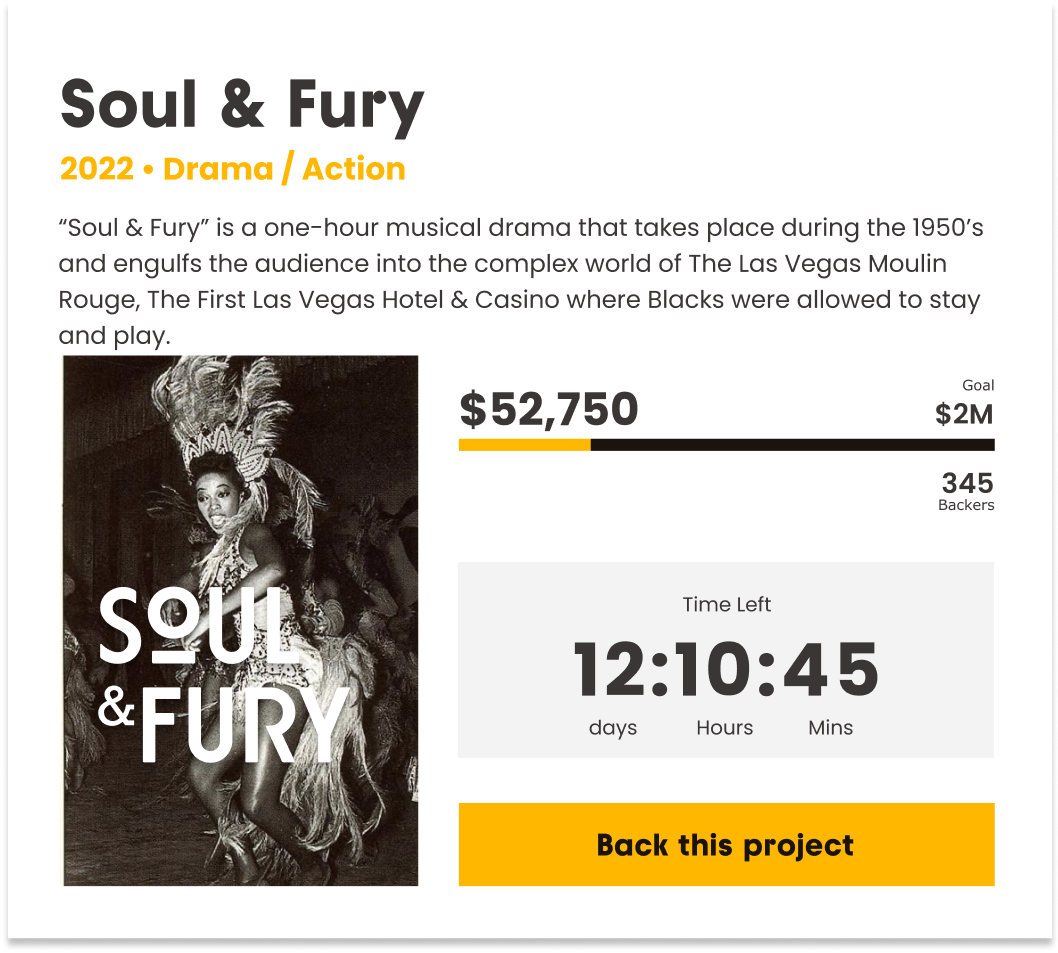Click the Back this project button
1058x953 pixels.
click(726, 845)
